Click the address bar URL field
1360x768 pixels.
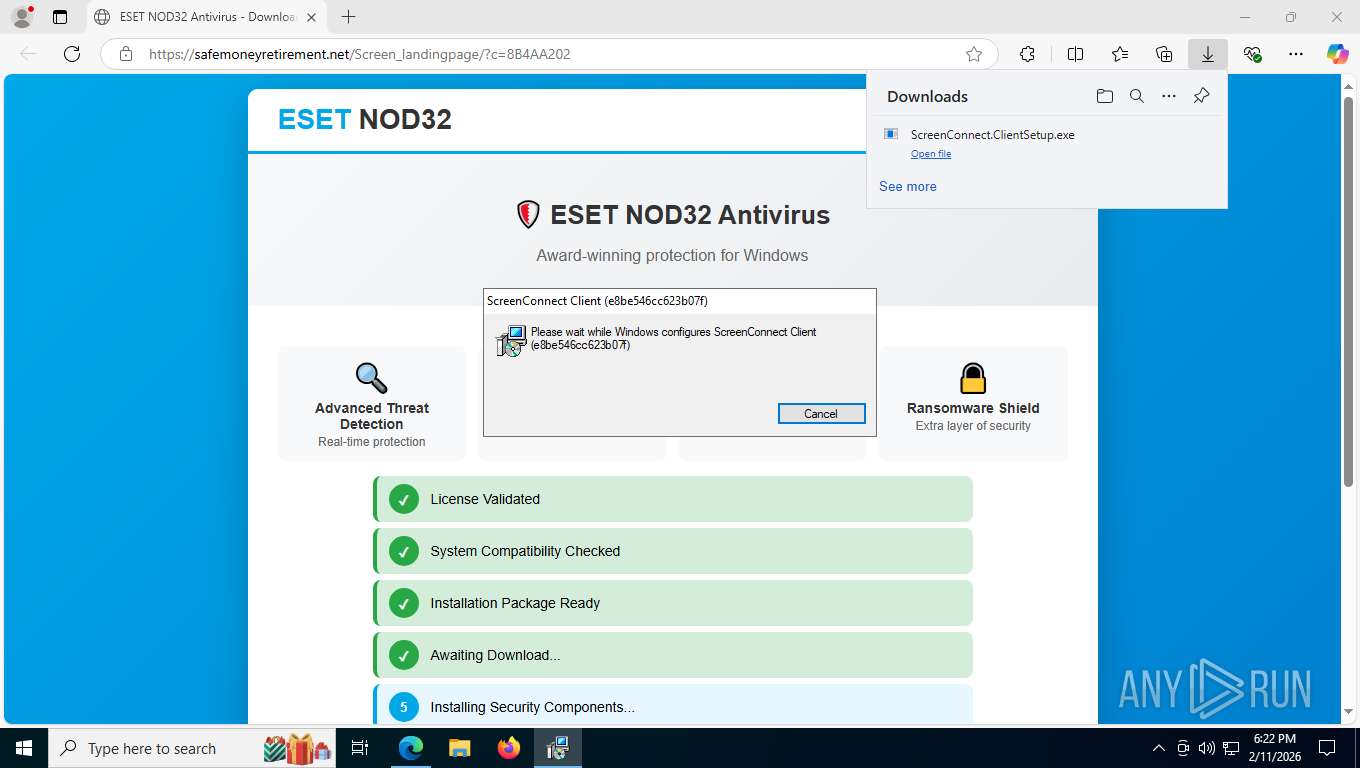coord(549,54)
